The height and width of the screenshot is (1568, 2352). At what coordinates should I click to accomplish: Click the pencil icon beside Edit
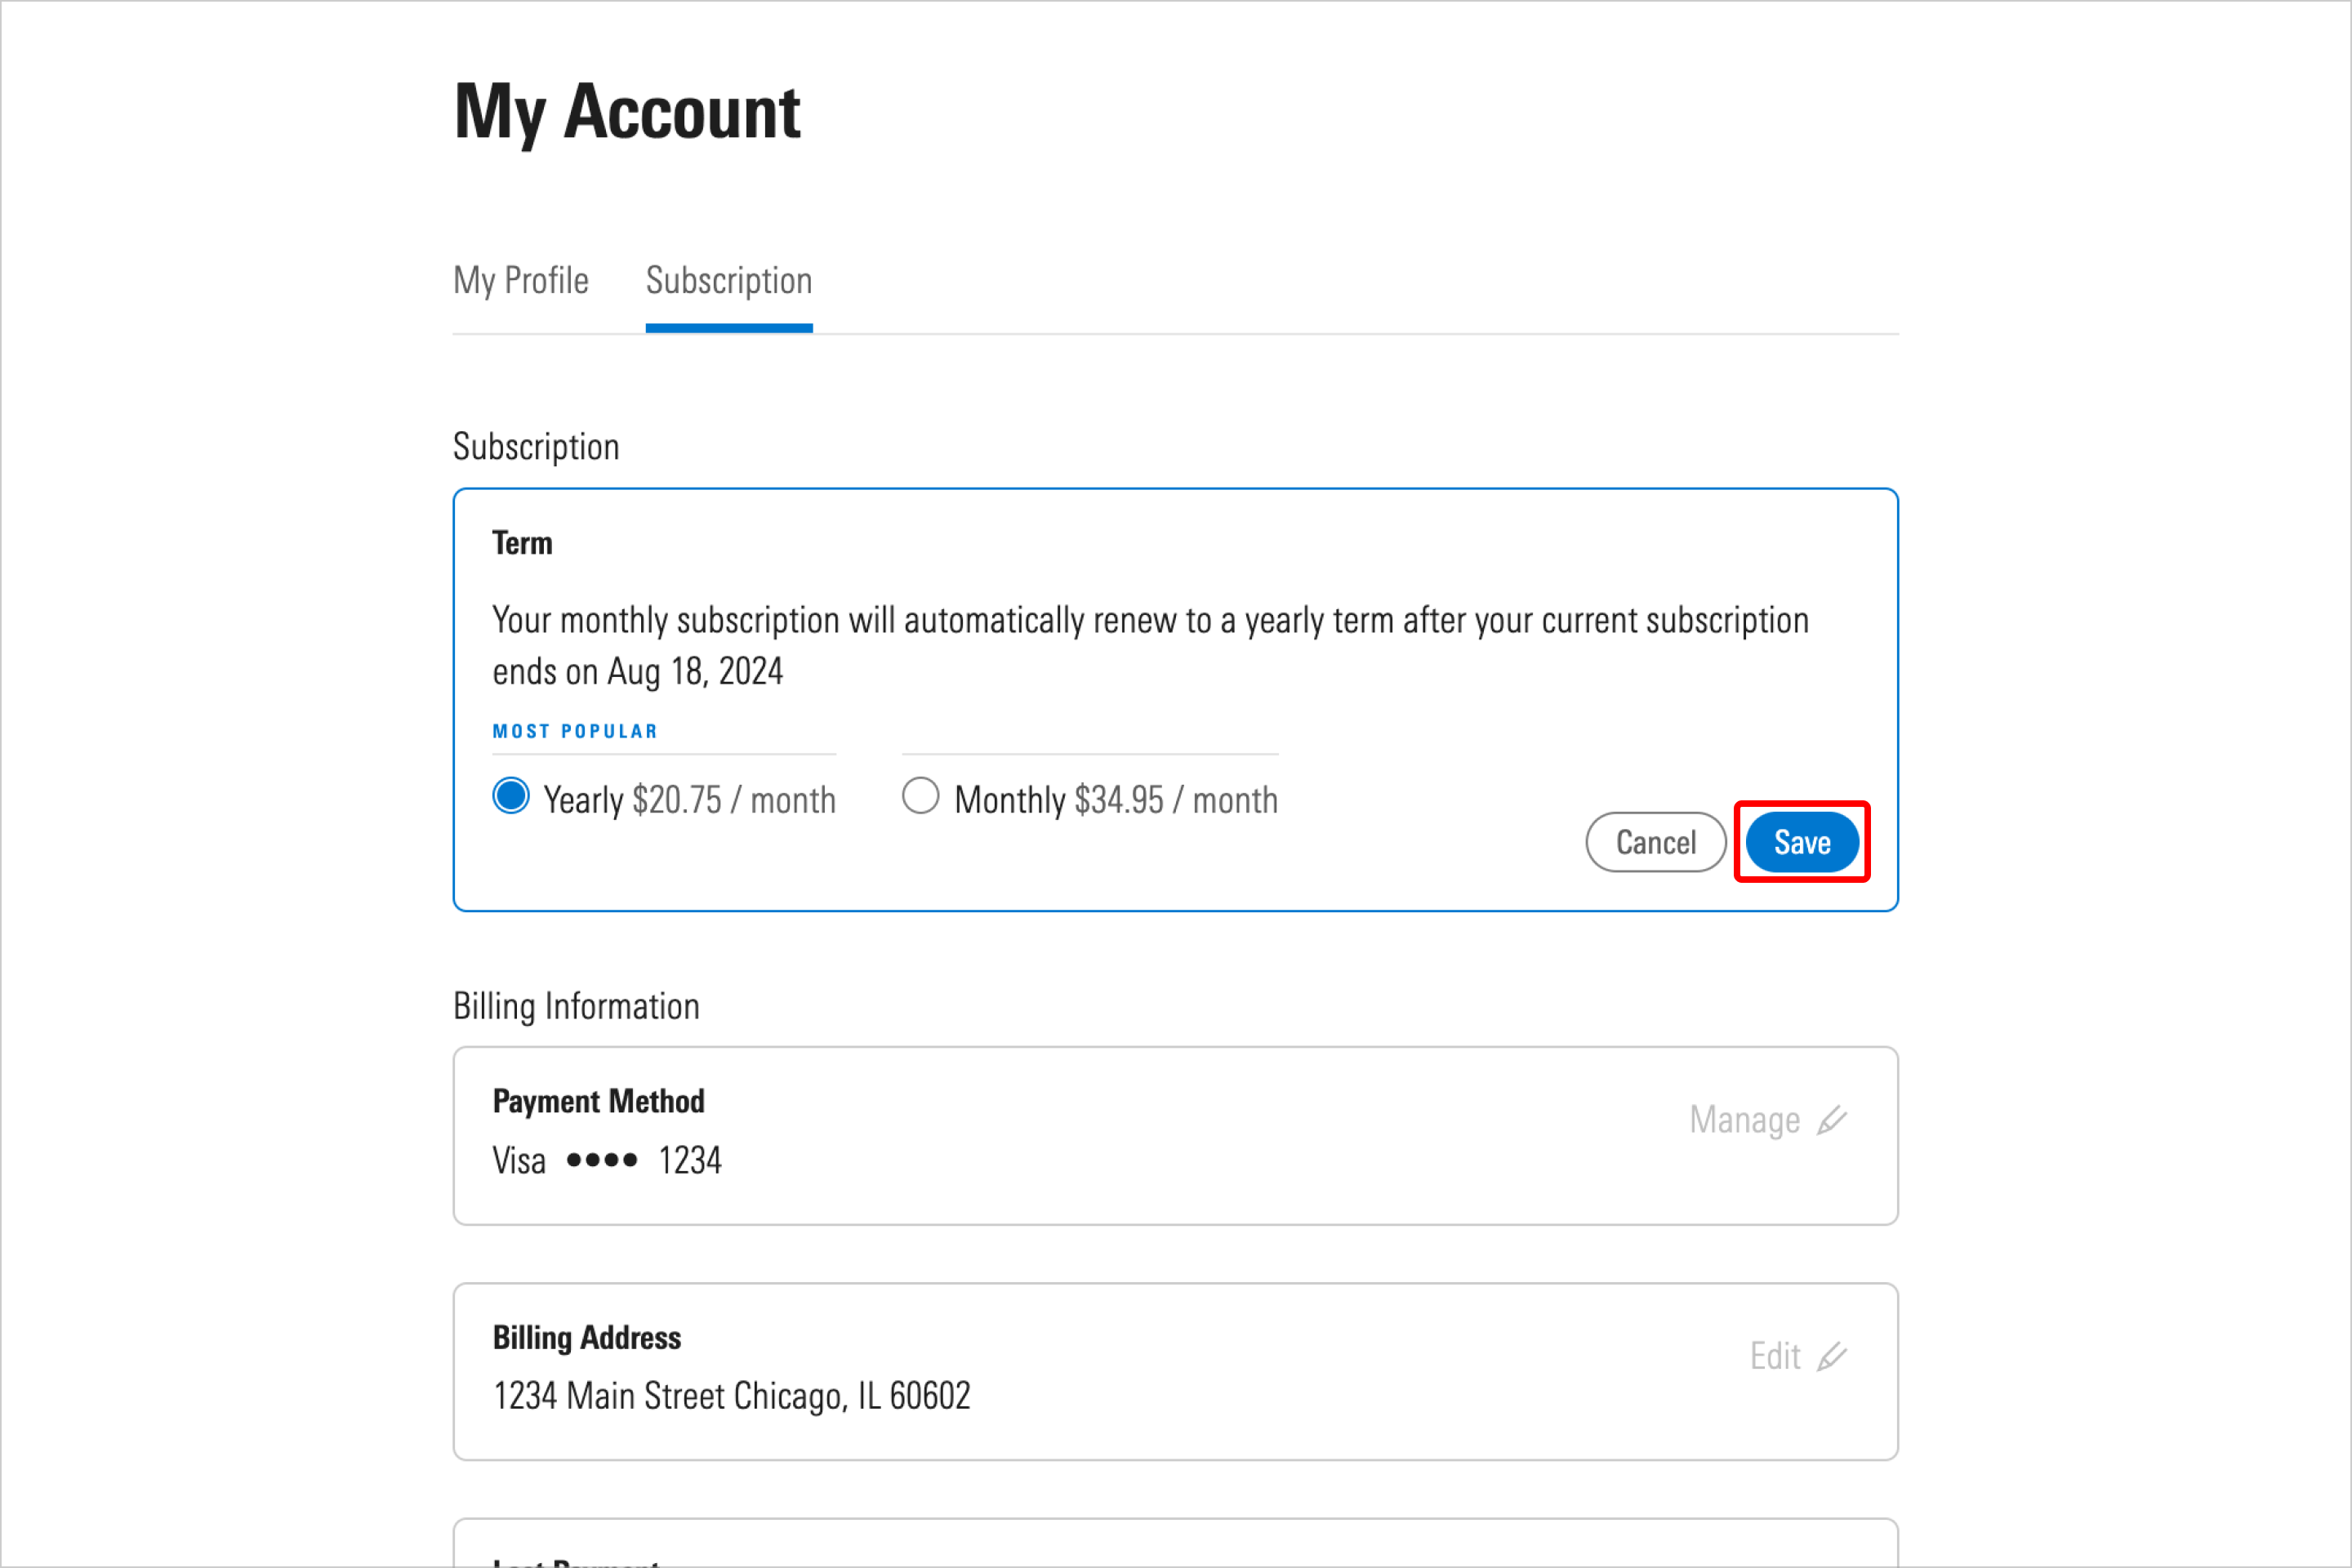pos(1832,1356)
